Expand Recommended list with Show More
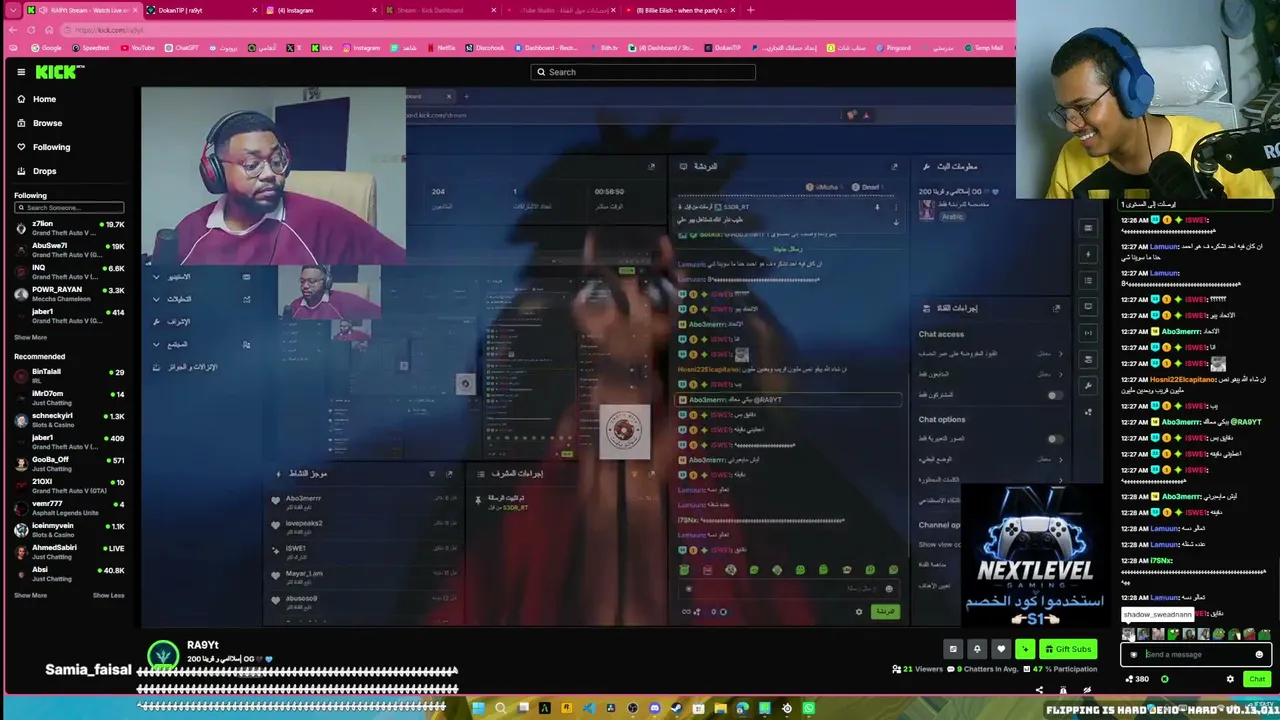Viewport: 1280px width, 720px height. tap(30, 596)
